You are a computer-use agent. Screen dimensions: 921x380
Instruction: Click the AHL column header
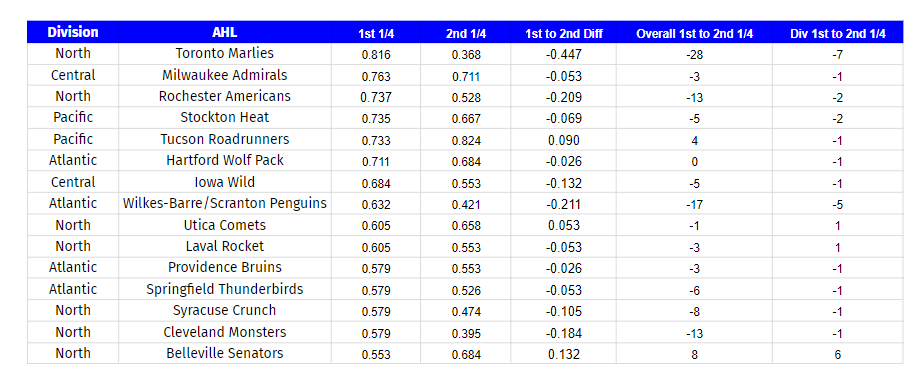click(x=225, y=32)
